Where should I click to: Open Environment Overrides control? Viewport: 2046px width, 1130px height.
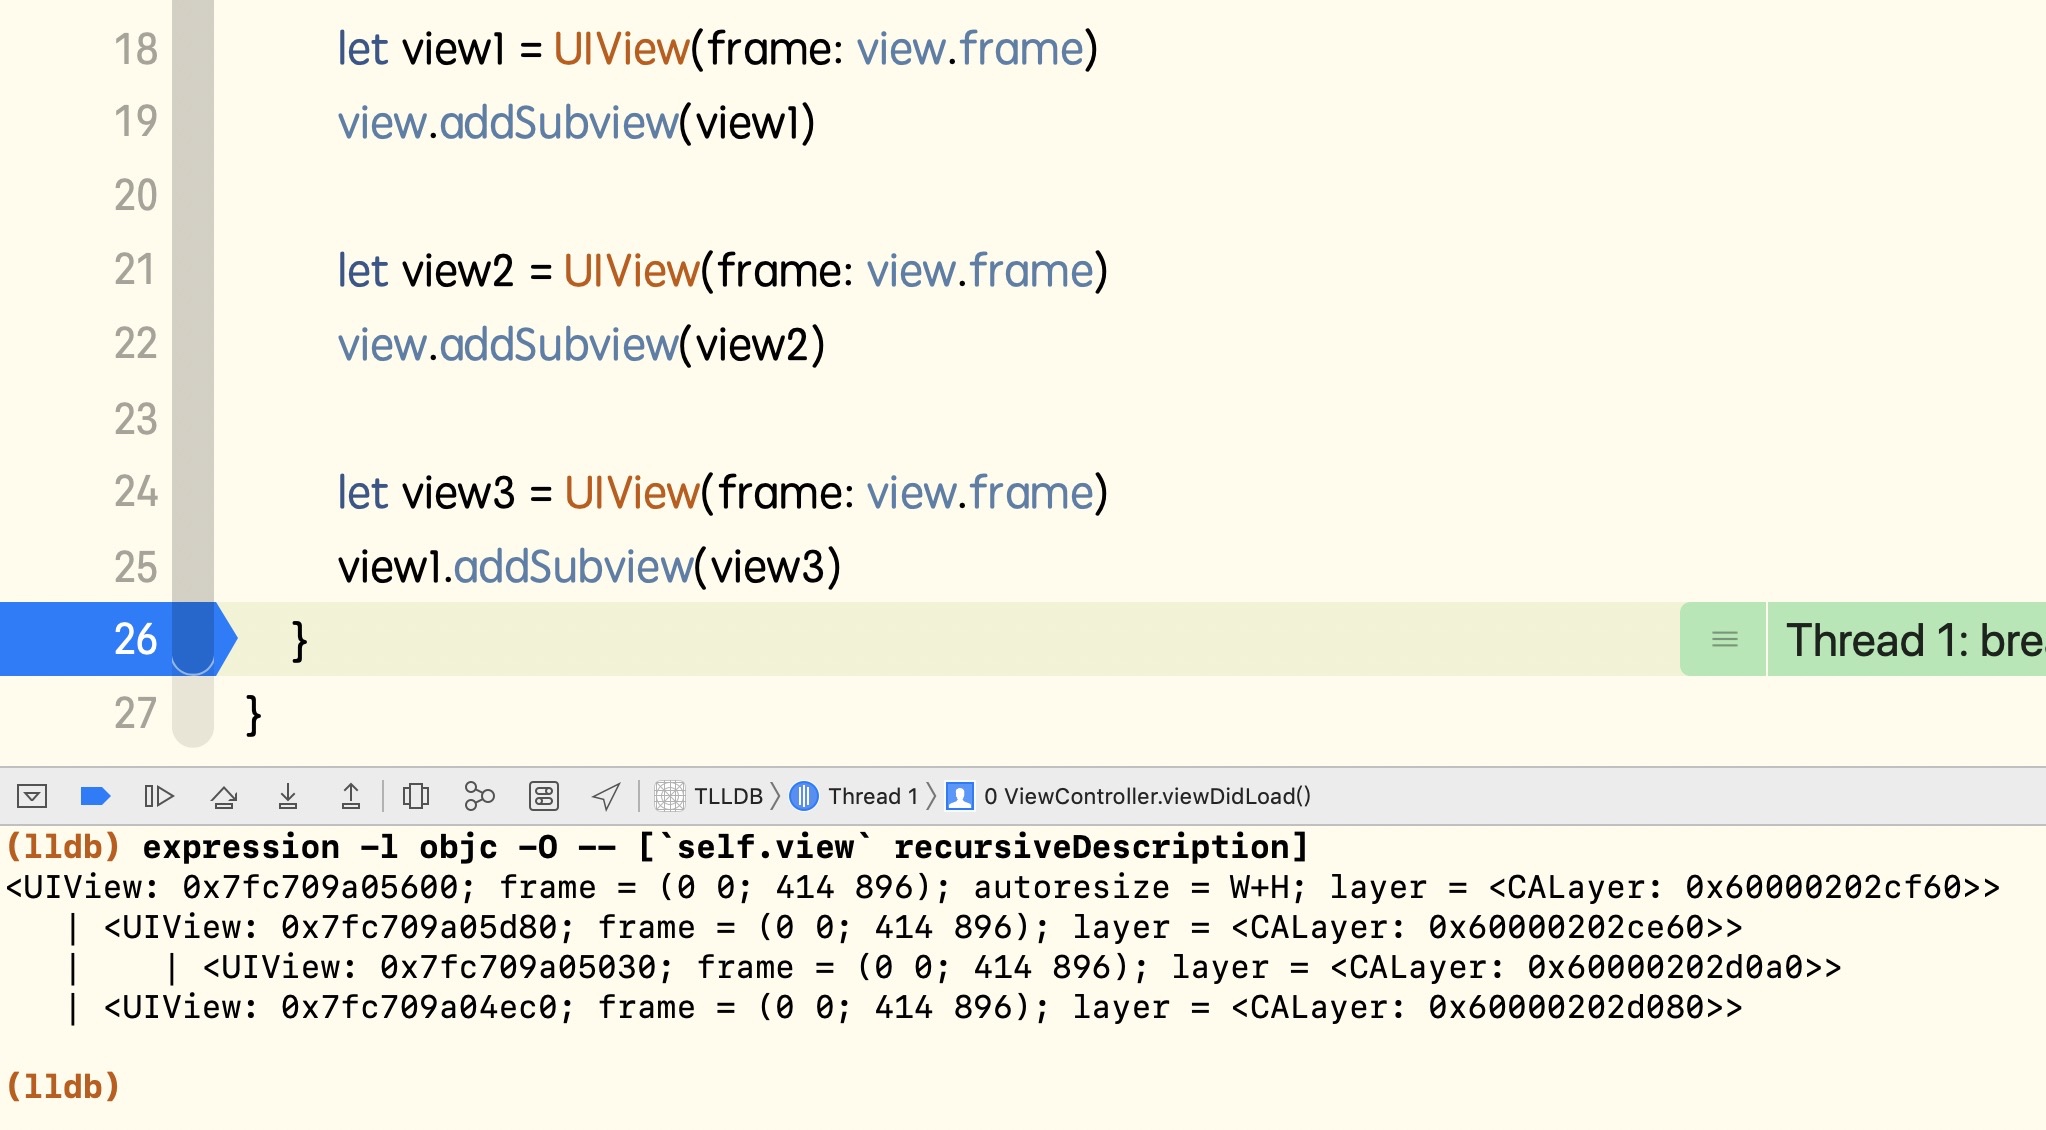(543, 796)
